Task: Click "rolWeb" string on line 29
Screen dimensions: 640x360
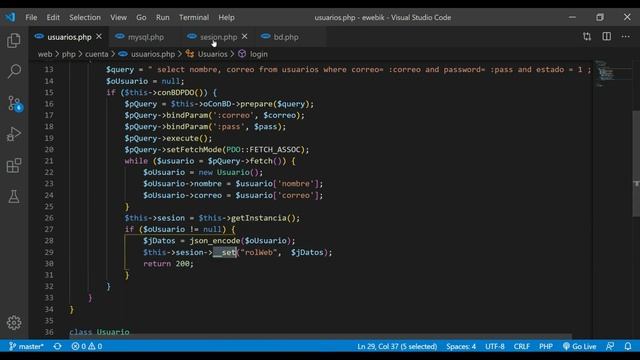Action: [x=259, y=252]
